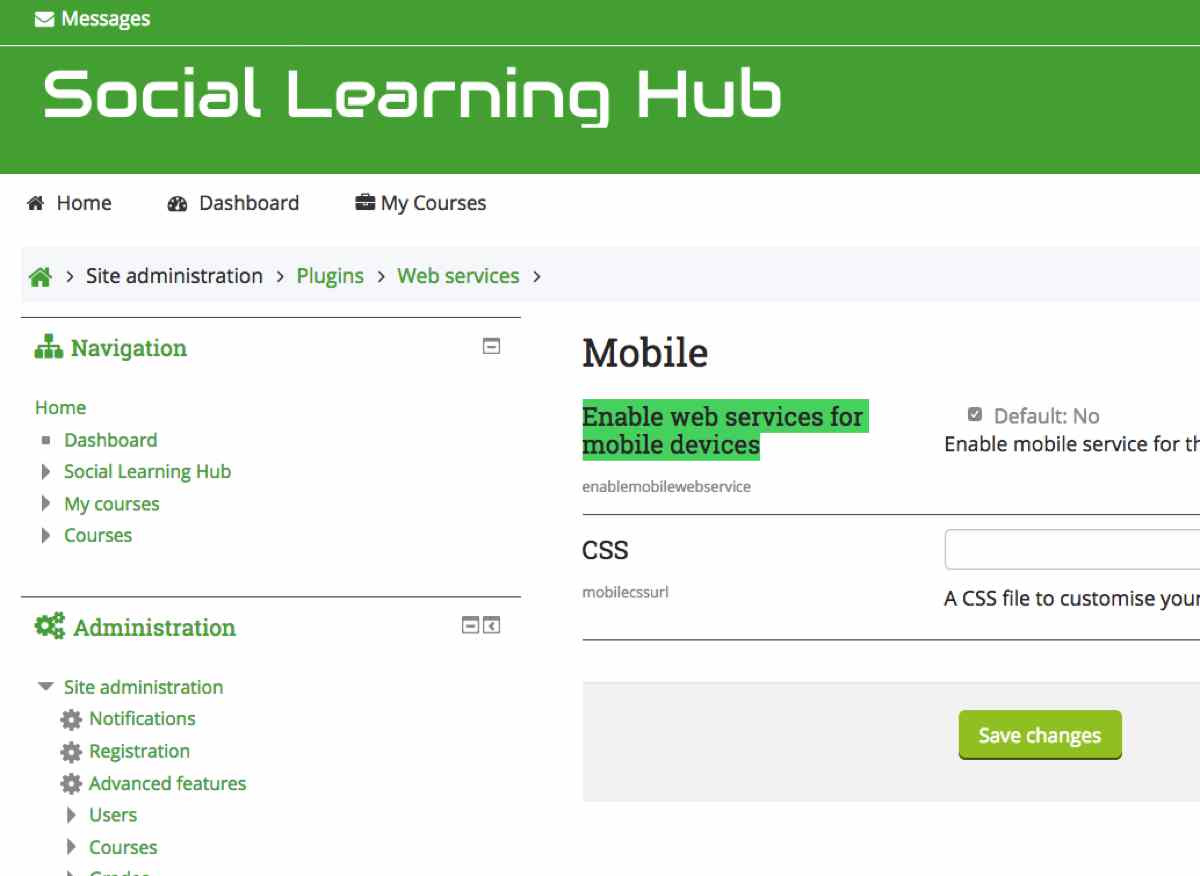Screen dimensions: 1200x876
Task: Expand the Social Learning Hub tree node
Action: pos(46,472)
